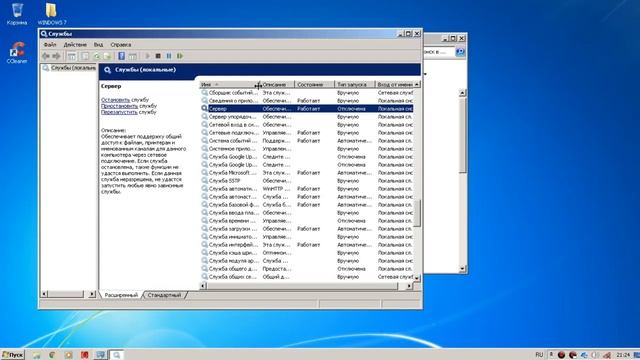This screenshot has height=360, width=640.
Task: Go forward using the toolbar arrow
Action: point(56,56)
